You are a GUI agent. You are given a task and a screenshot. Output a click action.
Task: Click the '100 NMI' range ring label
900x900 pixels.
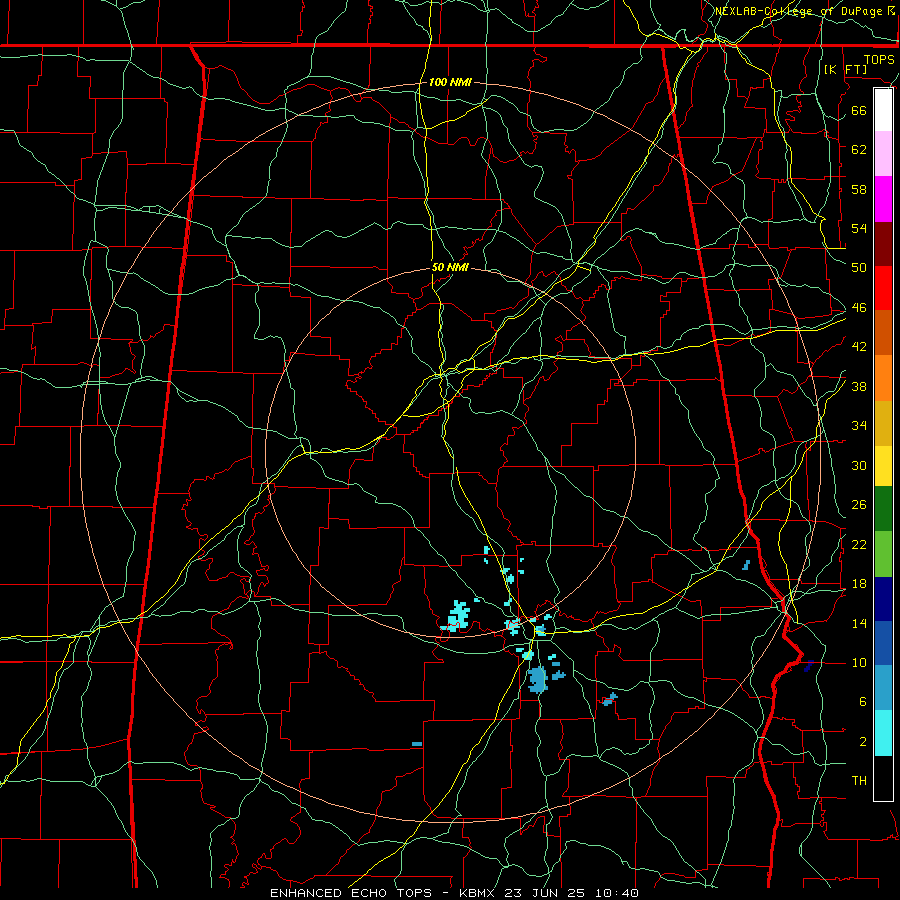point(450,82)
